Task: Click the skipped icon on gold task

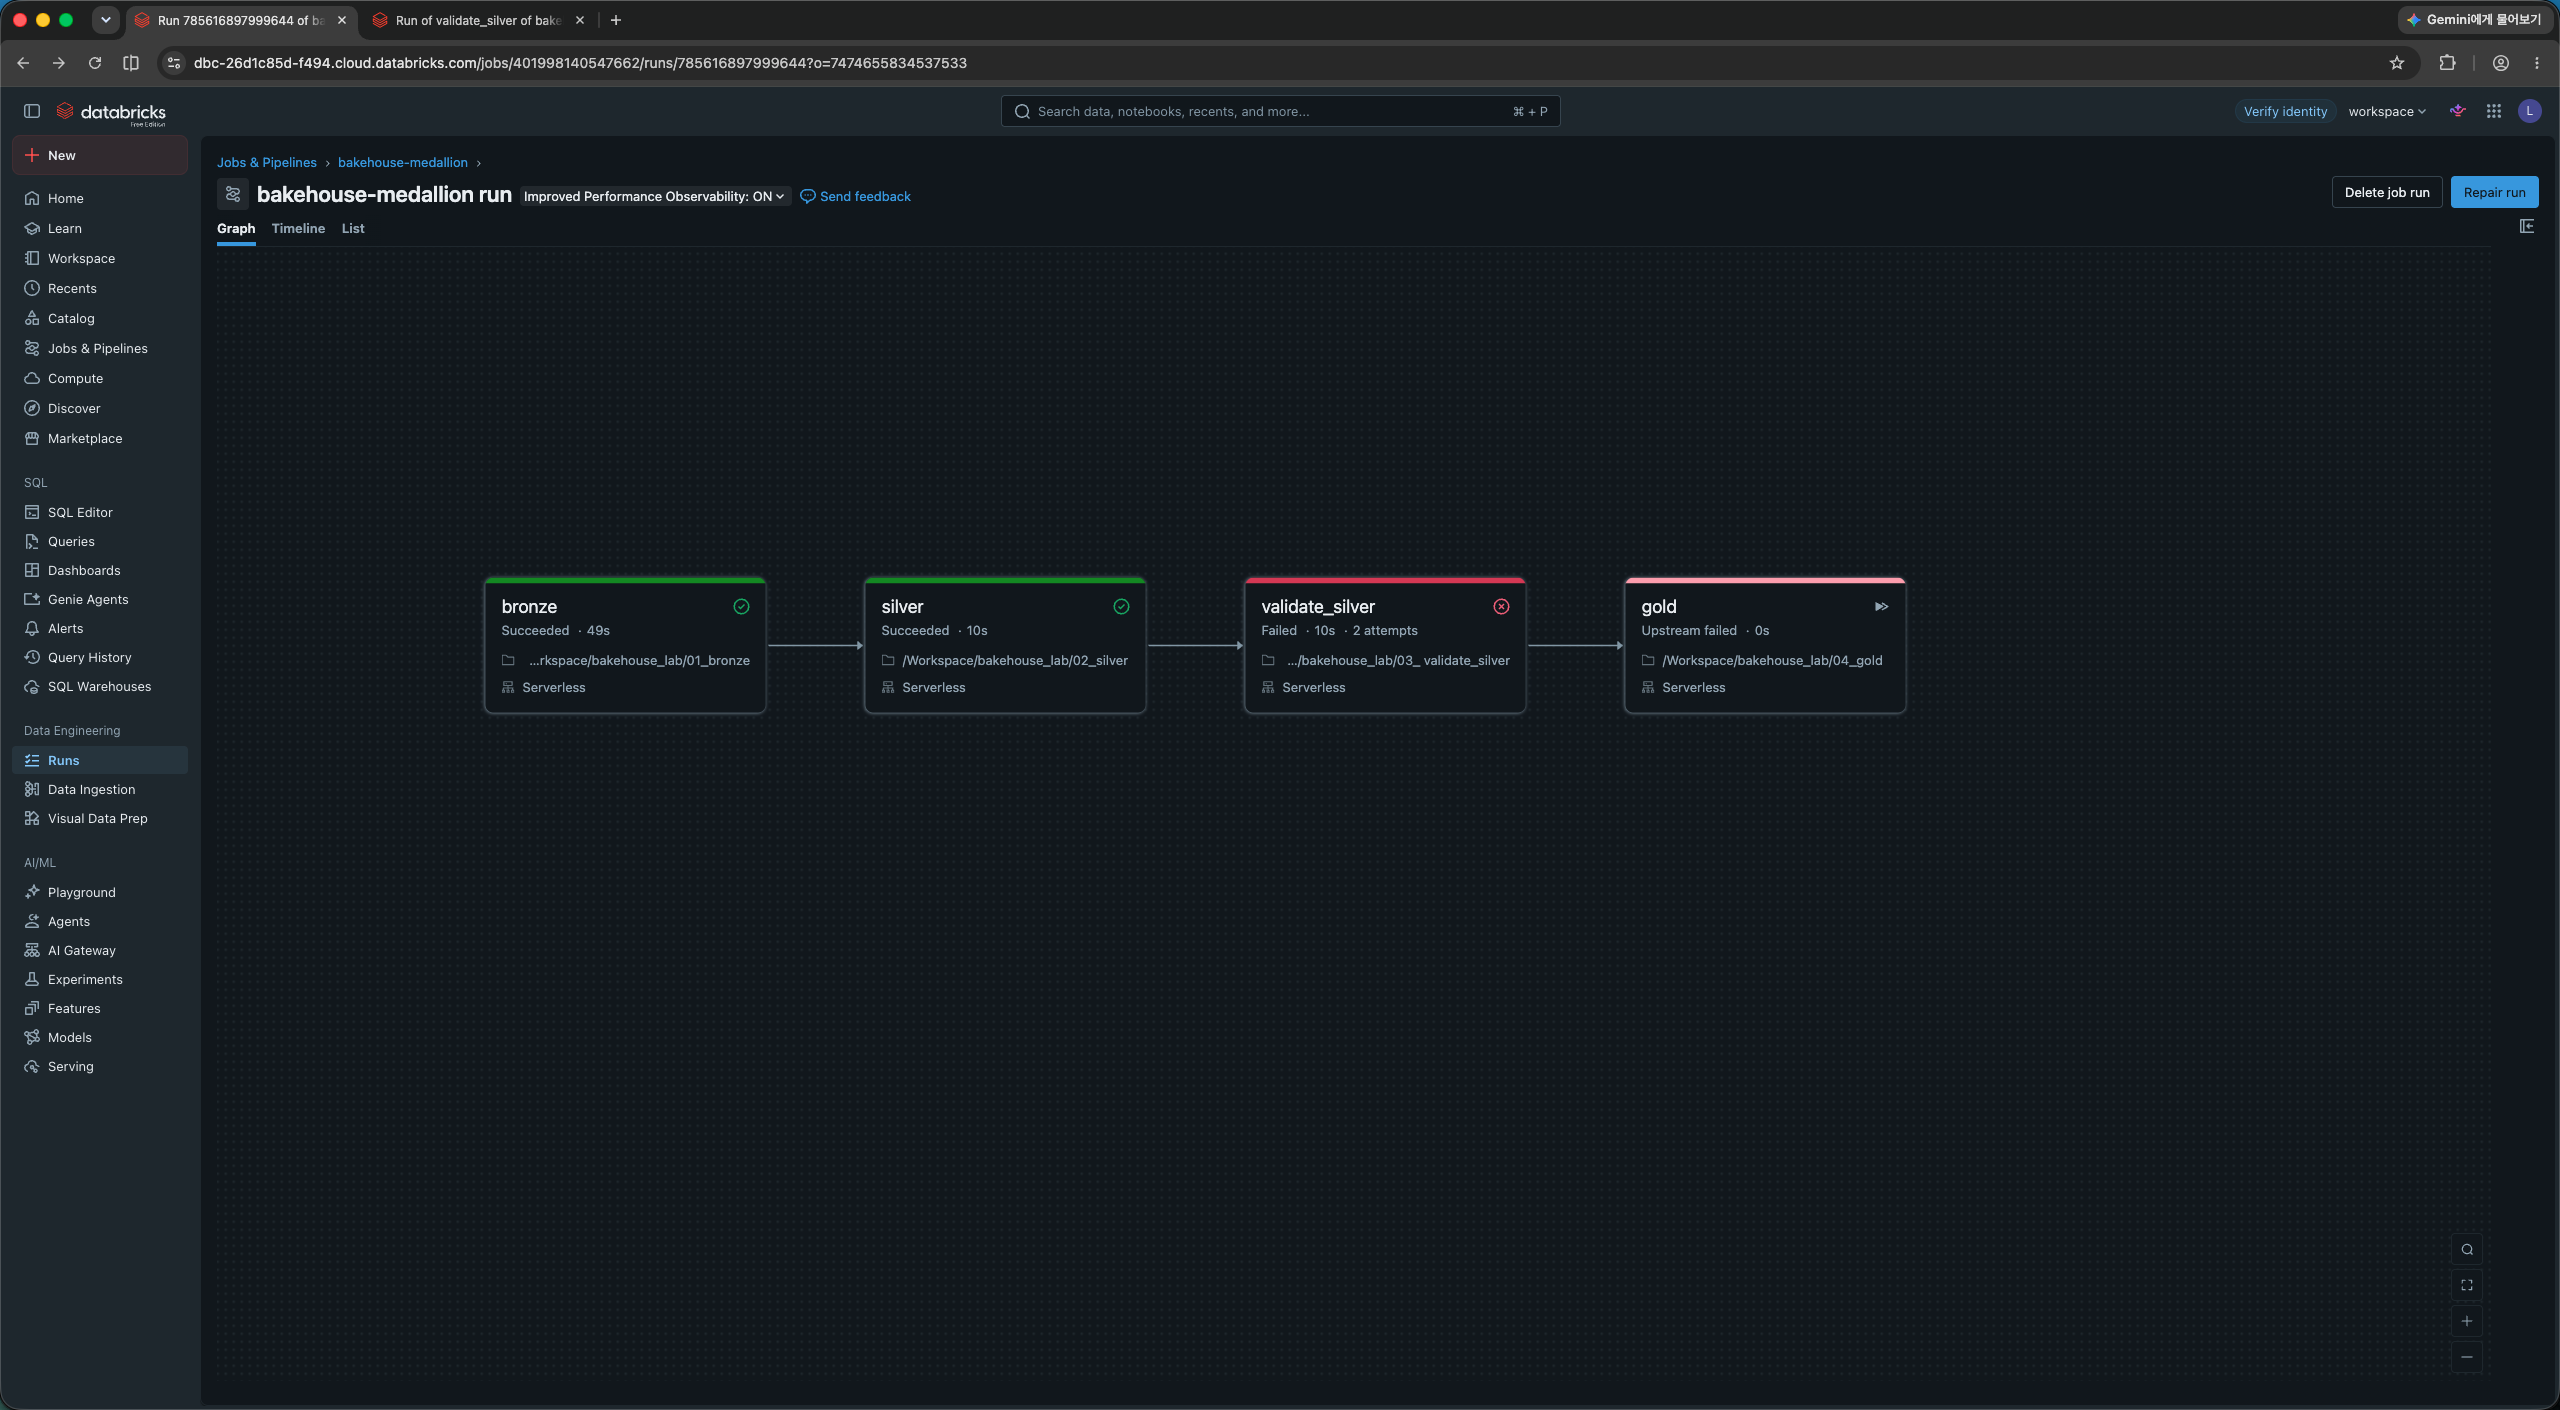Action: point(1881,606)
